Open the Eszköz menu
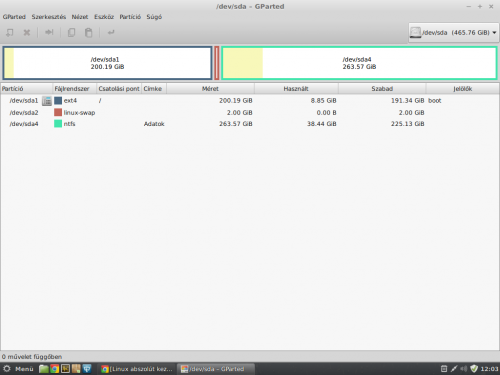 click(104, 17)
